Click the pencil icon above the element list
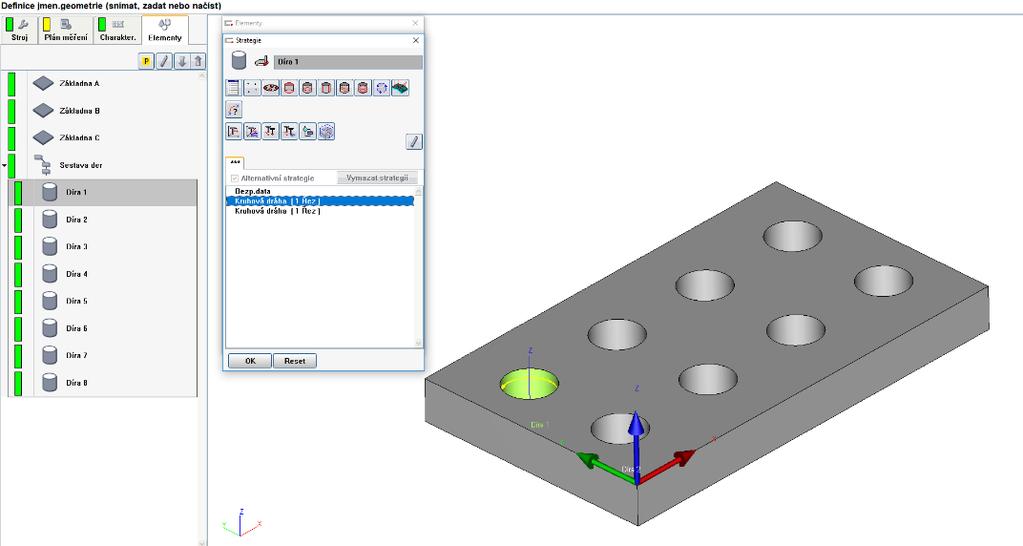The height and width of the screenshot is (546, 1023). pyautogui.click(x=164, y=61)
